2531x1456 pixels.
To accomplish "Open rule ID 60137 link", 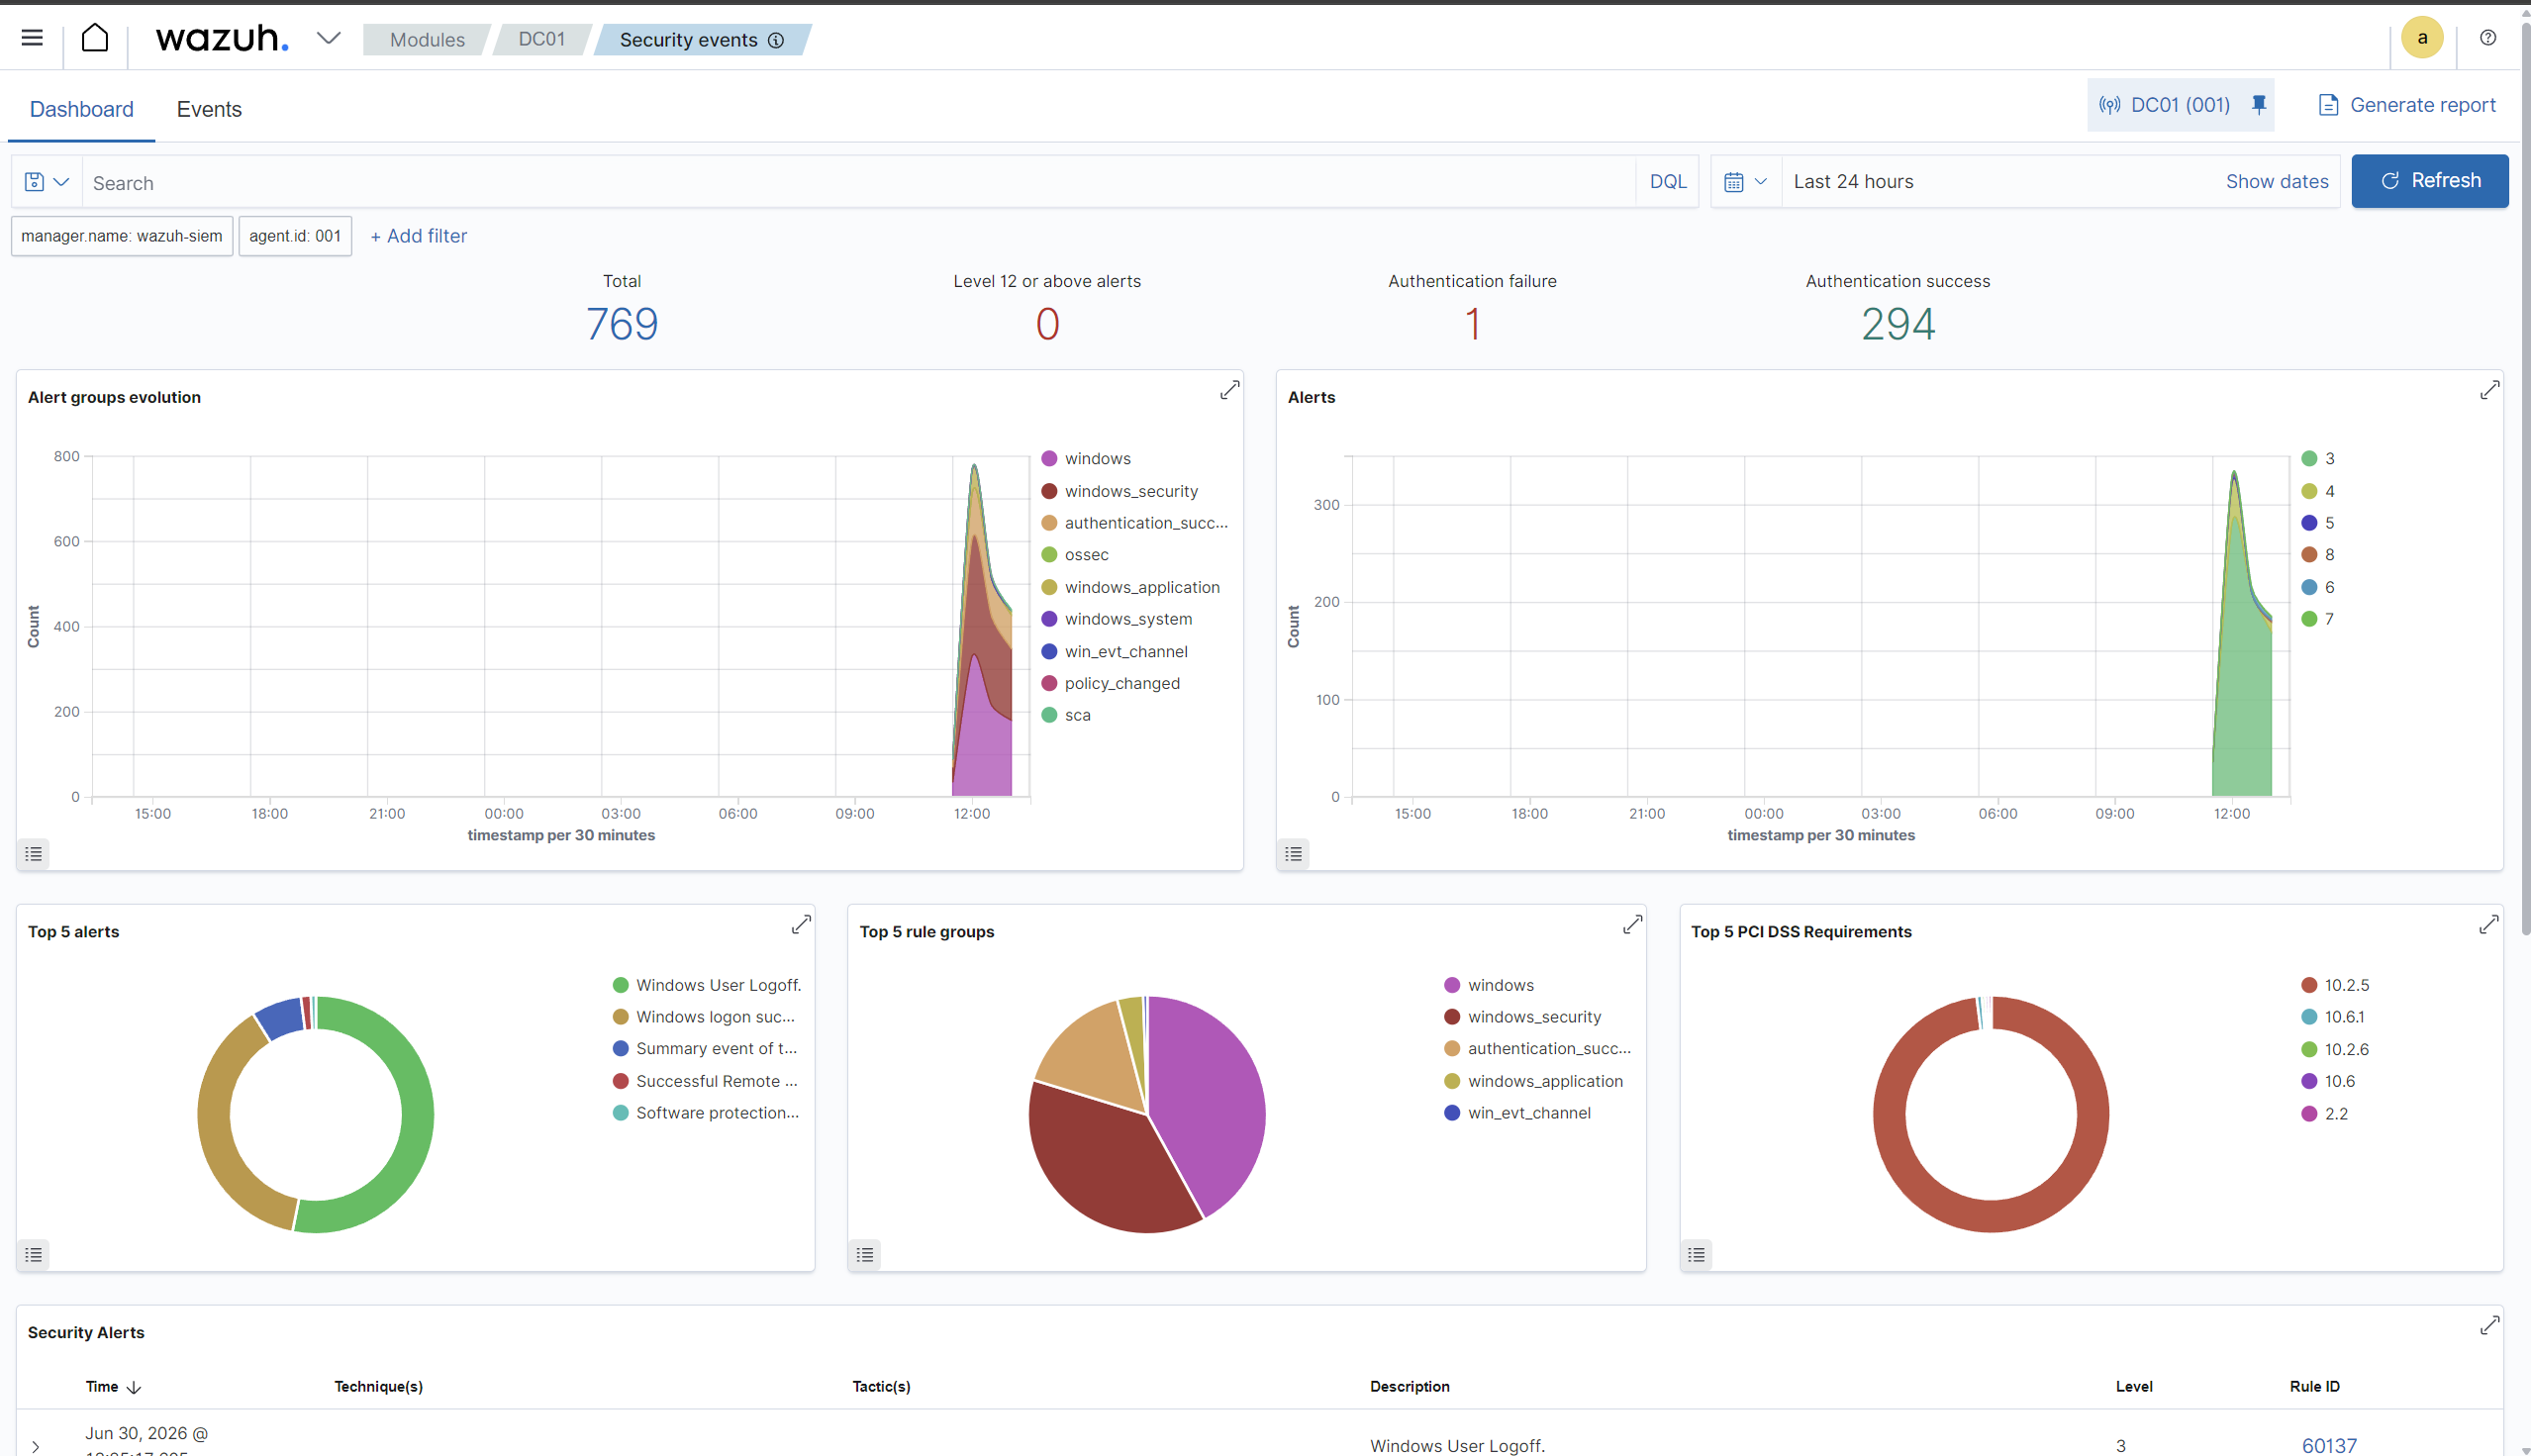I will pyautogui.click(x=2329, y=1445).
